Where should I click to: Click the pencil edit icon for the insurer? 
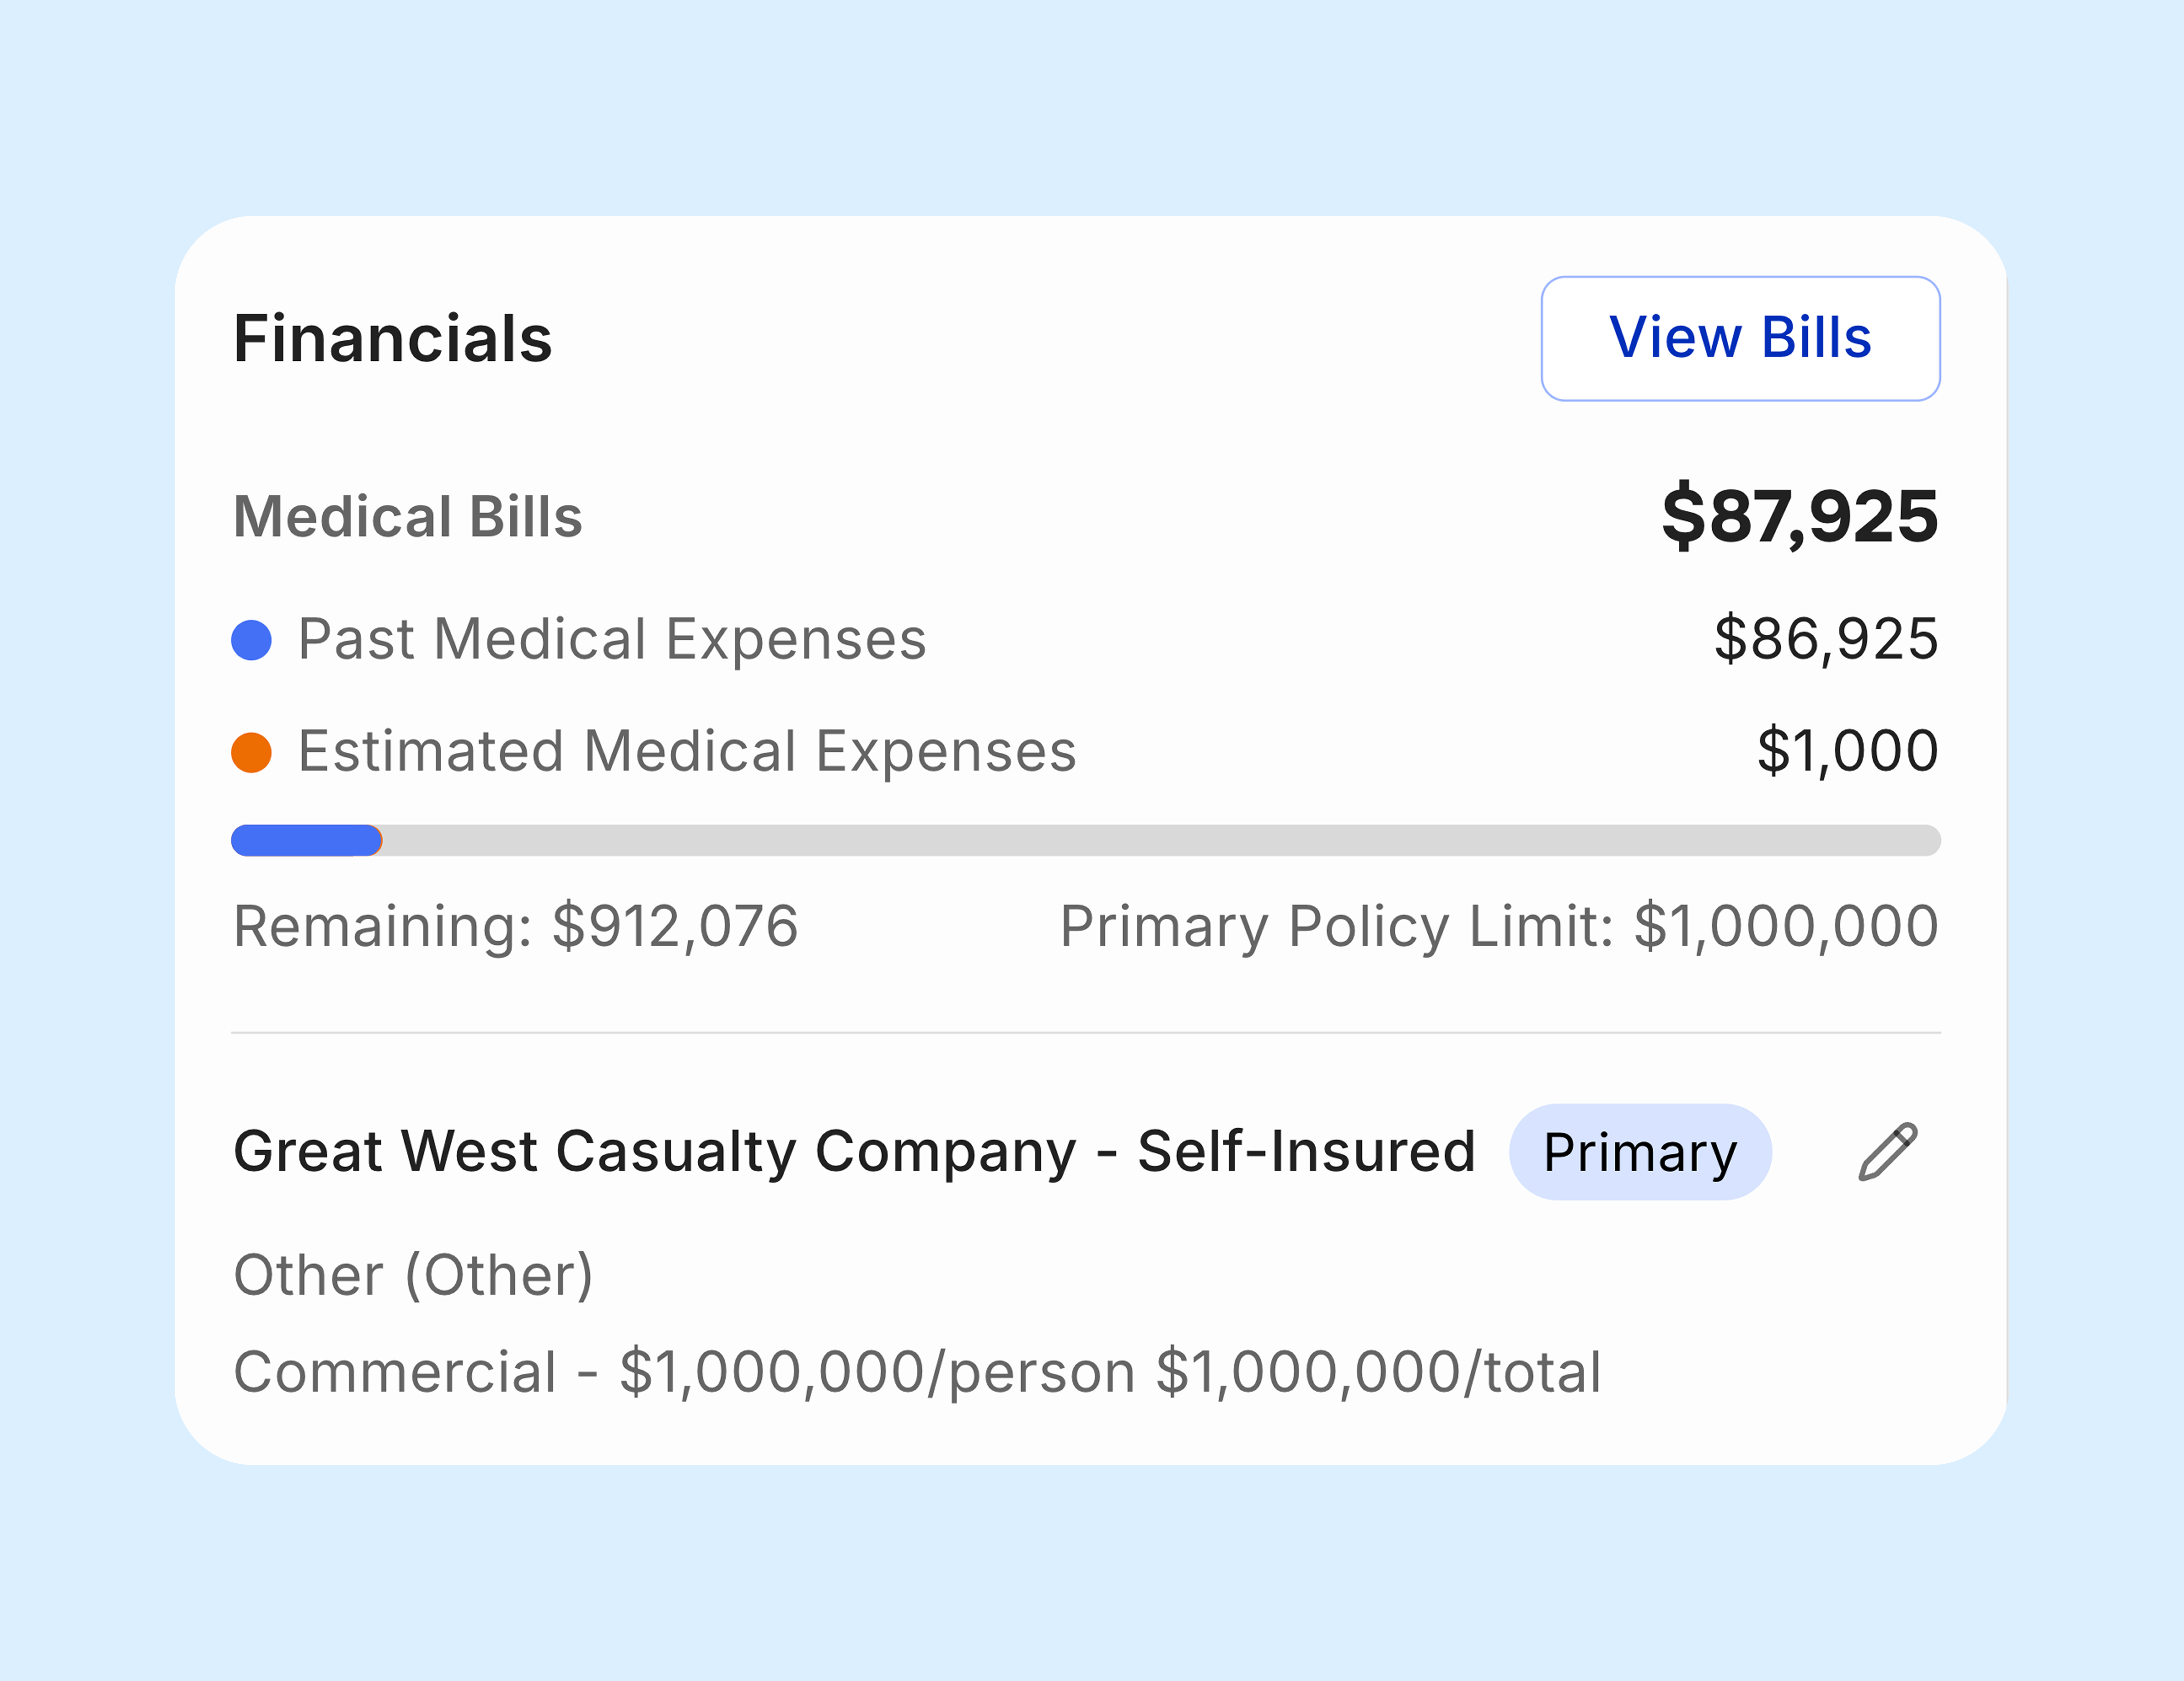pos(1888,1151)
